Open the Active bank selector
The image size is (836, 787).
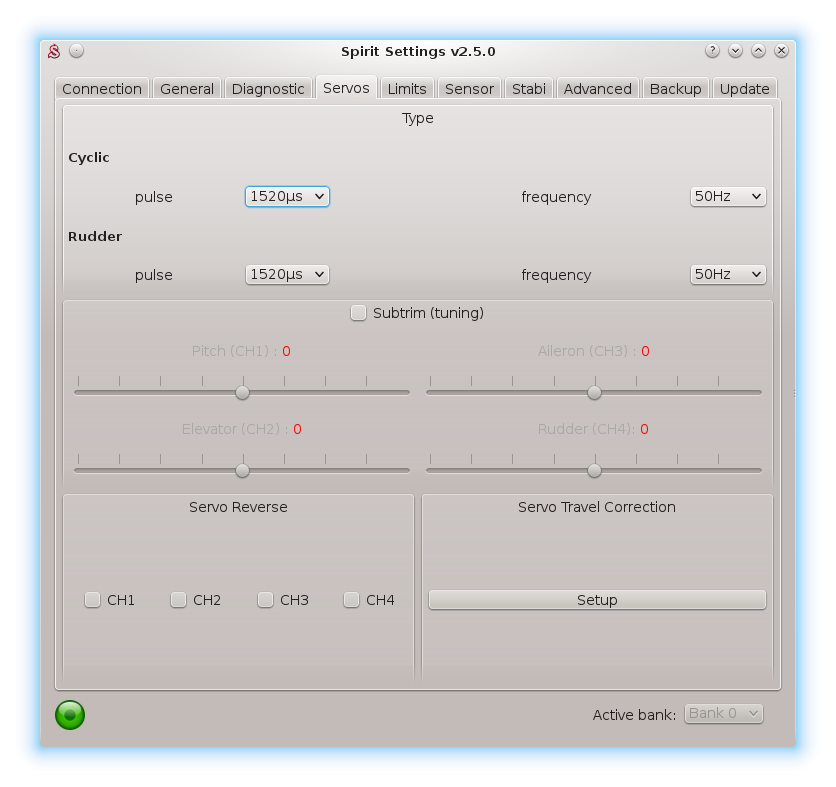coord(724,714)
